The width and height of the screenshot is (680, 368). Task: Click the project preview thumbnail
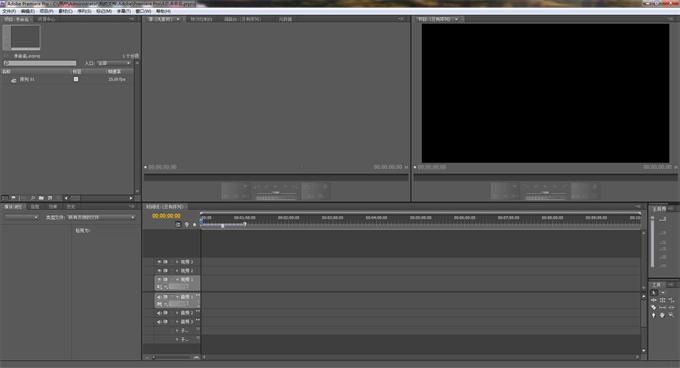tap(22, 37)
